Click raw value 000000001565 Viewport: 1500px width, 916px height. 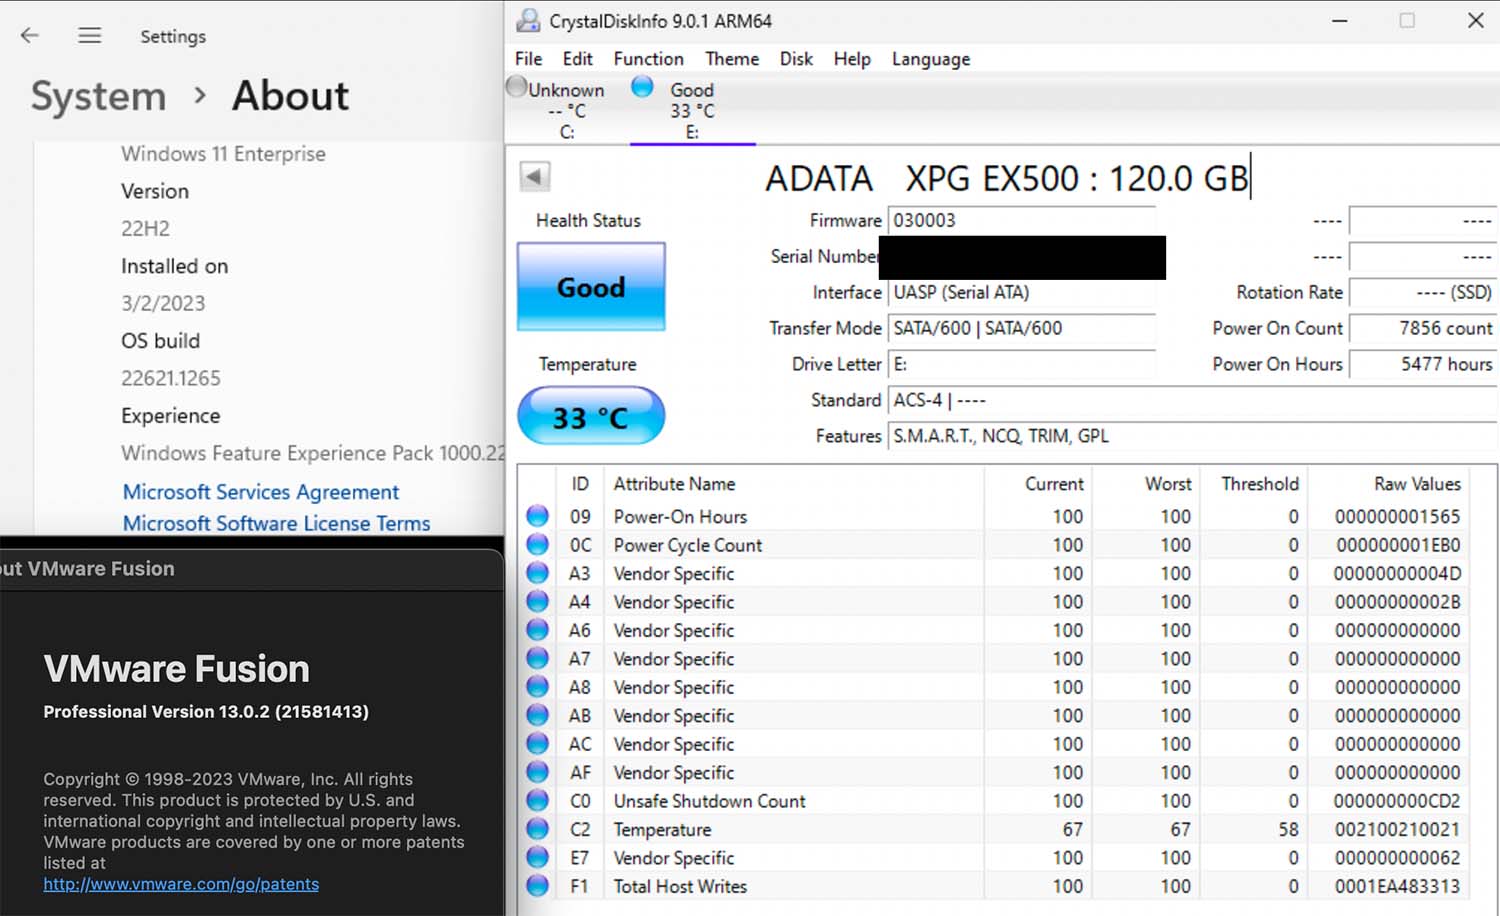click(x=1397, y=516)
